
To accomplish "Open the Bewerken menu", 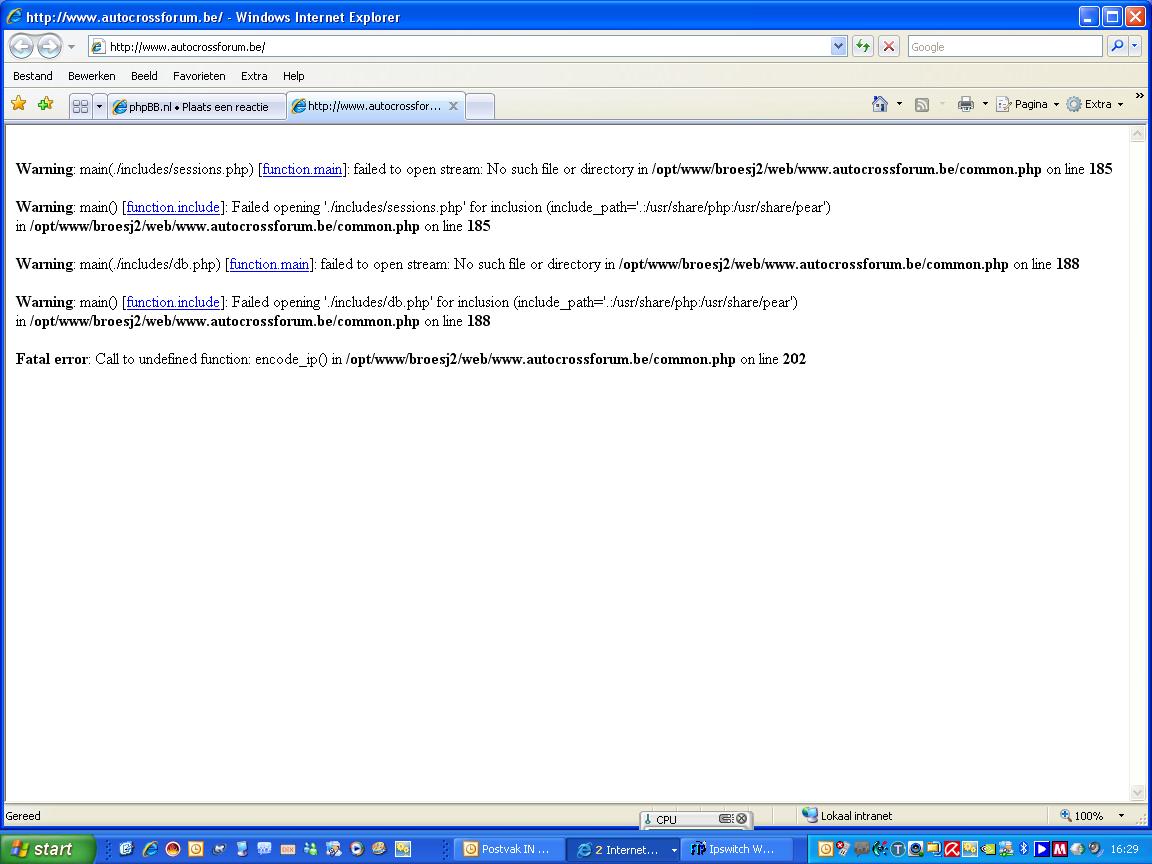I will point(91,76).
